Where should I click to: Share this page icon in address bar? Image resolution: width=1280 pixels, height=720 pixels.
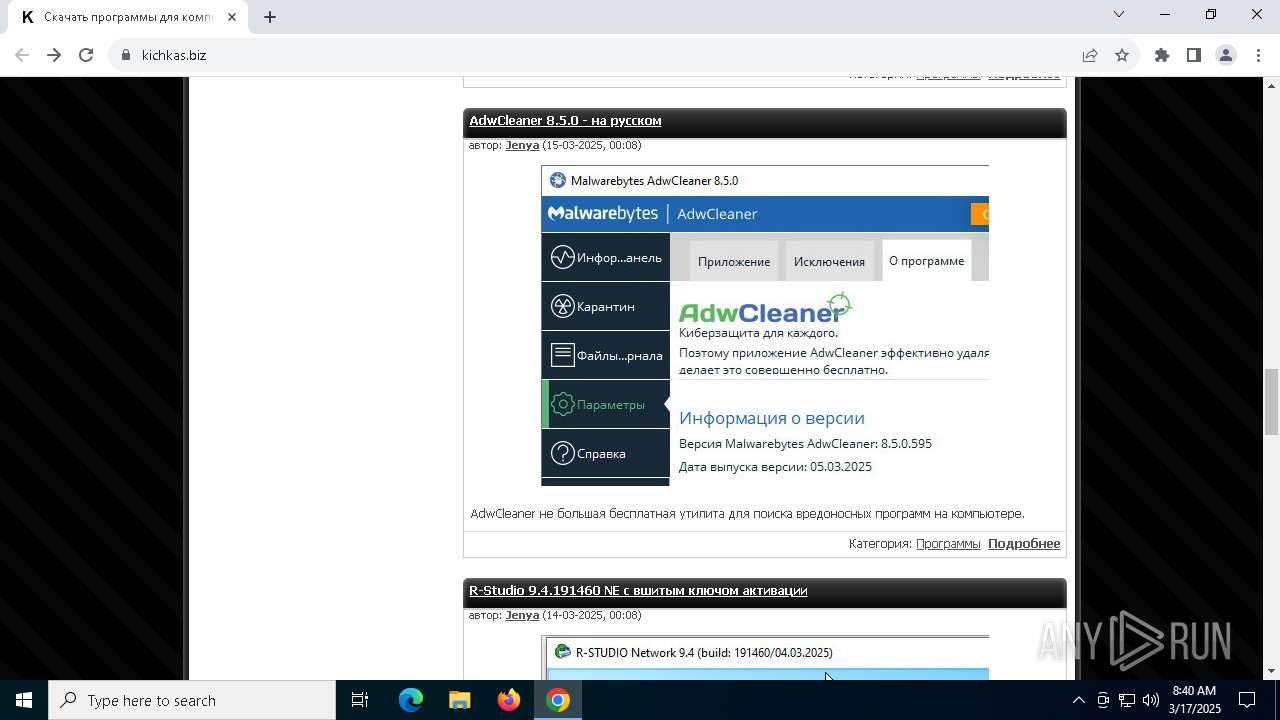pos(1090,55)
